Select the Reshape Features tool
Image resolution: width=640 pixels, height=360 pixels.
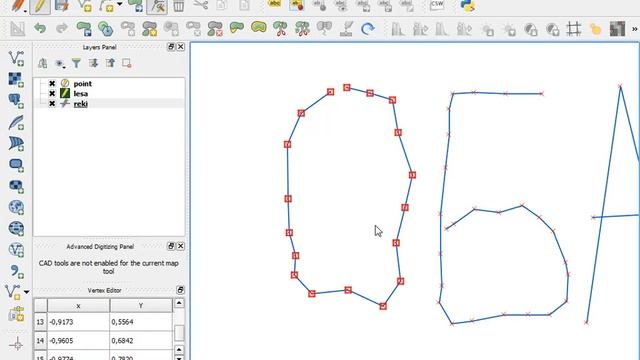pyautogui.click(x=237, y=28)
